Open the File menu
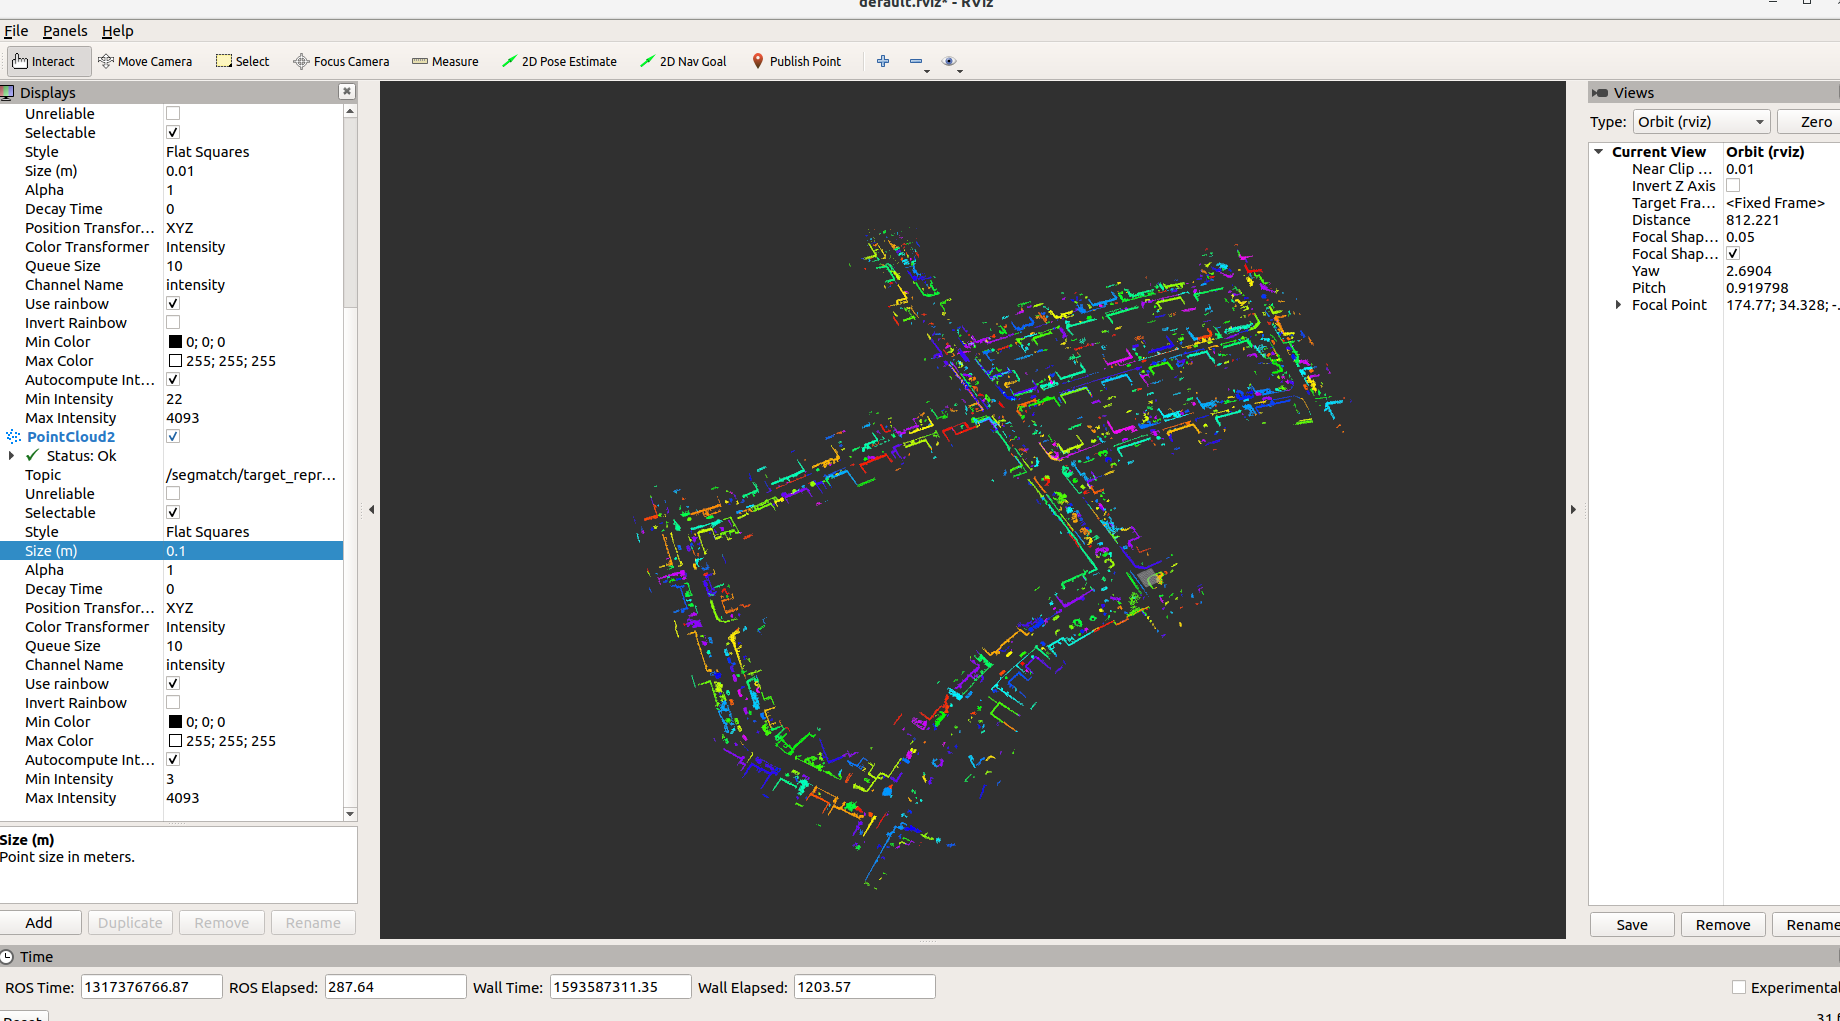Image resolution: width=1840 pixels, height=1021 pixels. (x=16, y=31)
